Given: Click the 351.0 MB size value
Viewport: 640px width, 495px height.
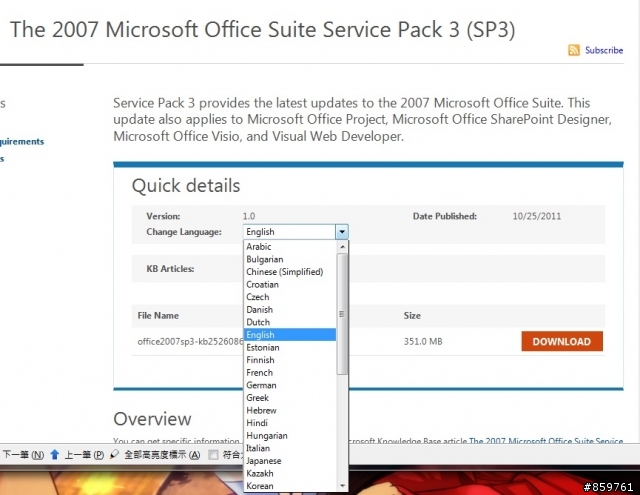Looking at the screenshot, I should pos(423,342).
